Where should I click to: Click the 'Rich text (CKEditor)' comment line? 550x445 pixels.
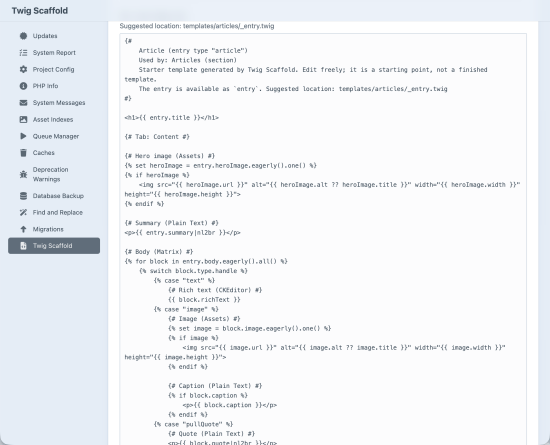pos(215,290)
